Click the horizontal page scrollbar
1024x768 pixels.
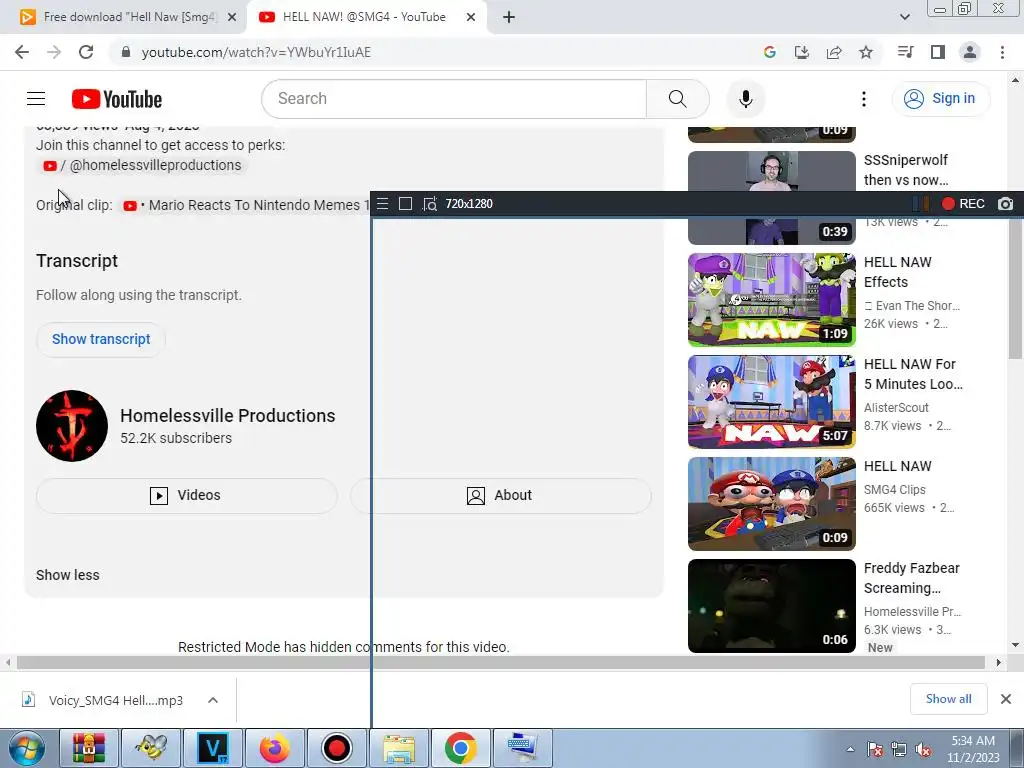click(502, 662)
